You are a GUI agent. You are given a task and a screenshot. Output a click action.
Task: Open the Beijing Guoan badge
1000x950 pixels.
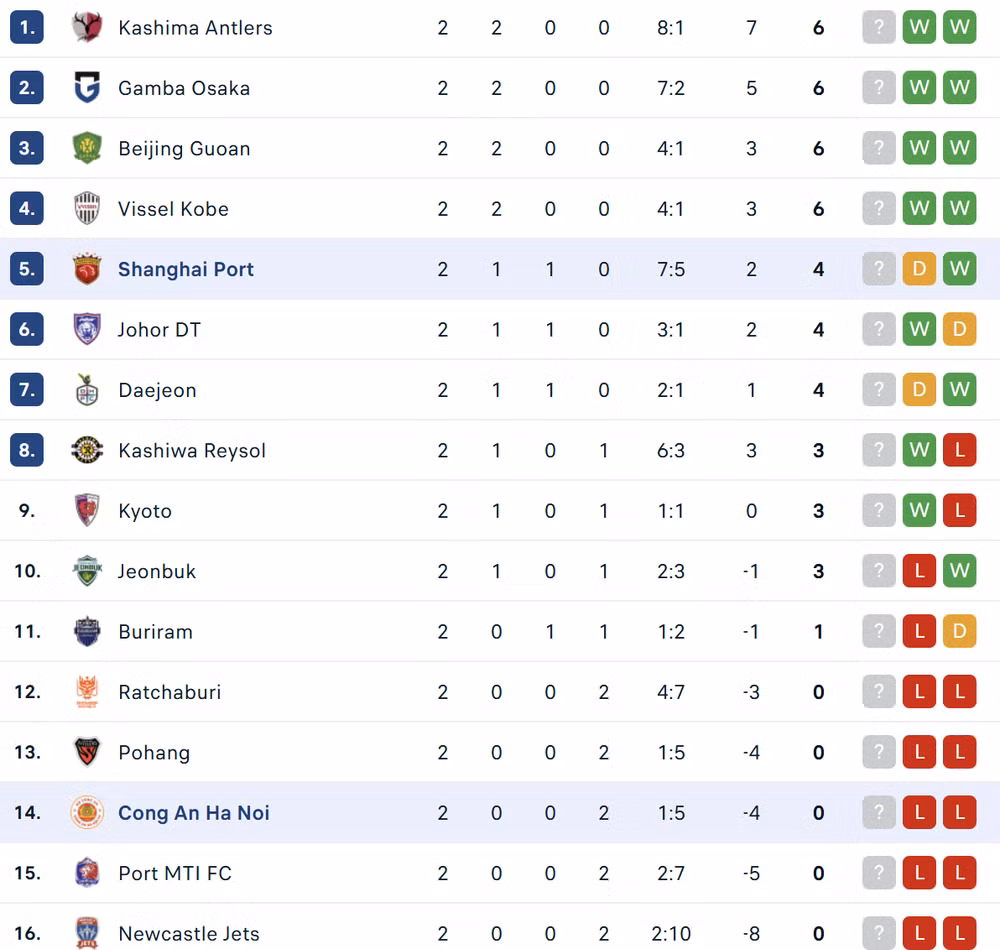tap(87, 148)
